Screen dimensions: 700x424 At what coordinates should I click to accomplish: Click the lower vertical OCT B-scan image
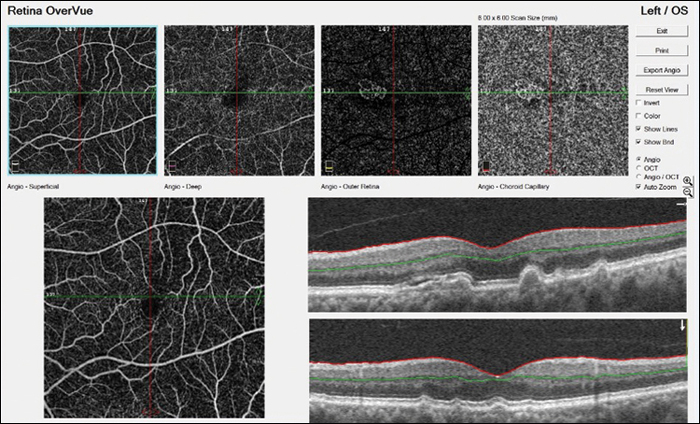click(x=497, y=371)
